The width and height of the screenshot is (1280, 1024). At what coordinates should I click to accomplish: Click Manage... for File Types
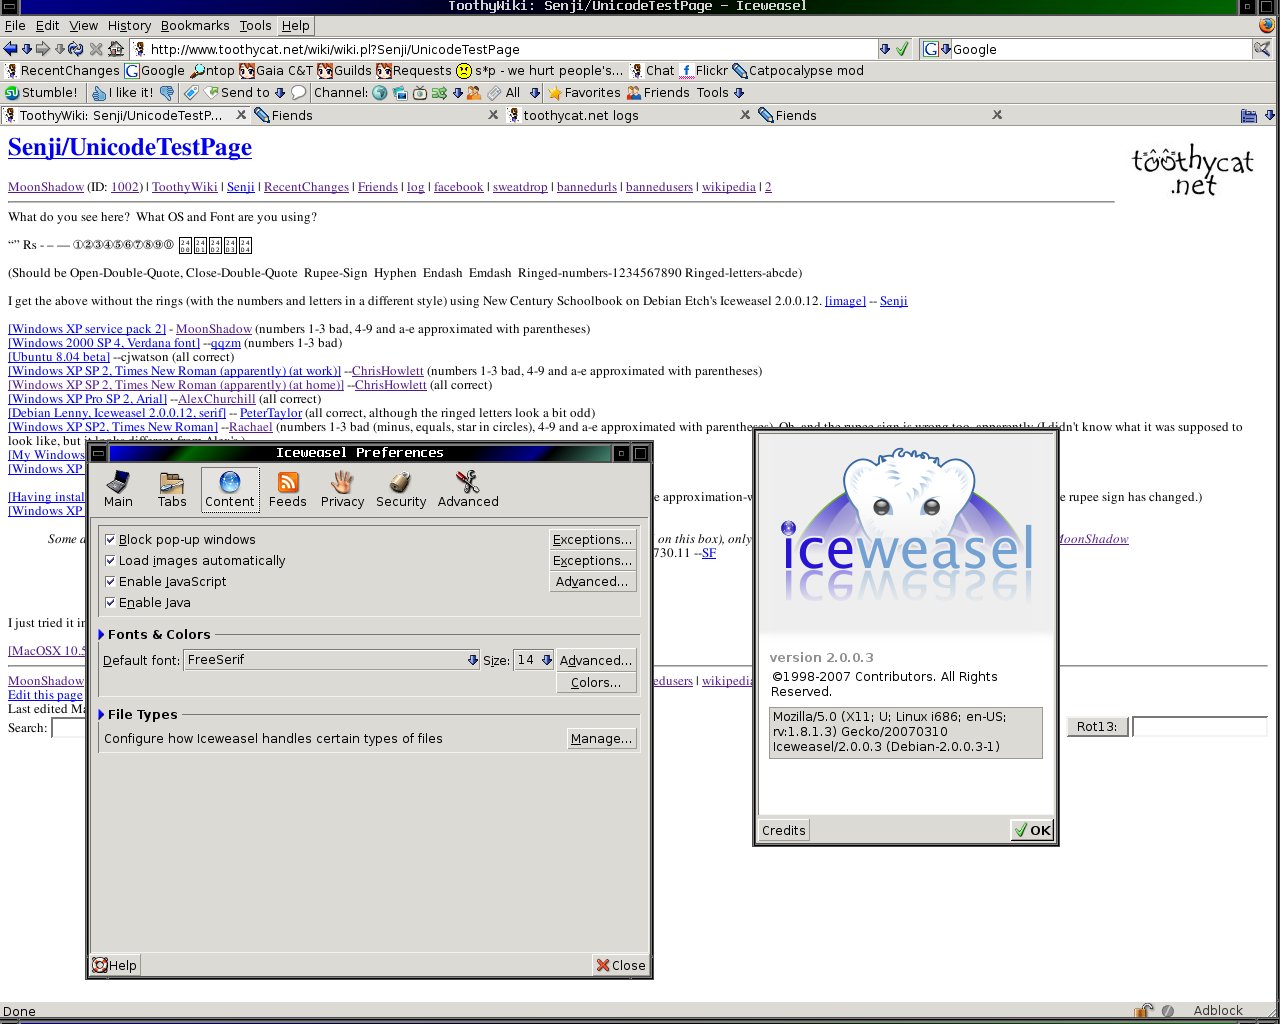click(x=601, y=738)
